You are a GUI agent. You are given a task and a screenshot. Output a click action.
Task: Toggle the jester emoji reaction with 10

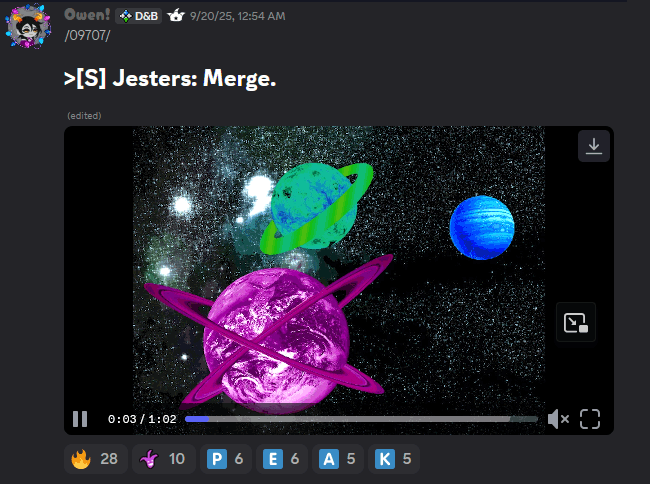click(x=162, y=459)
